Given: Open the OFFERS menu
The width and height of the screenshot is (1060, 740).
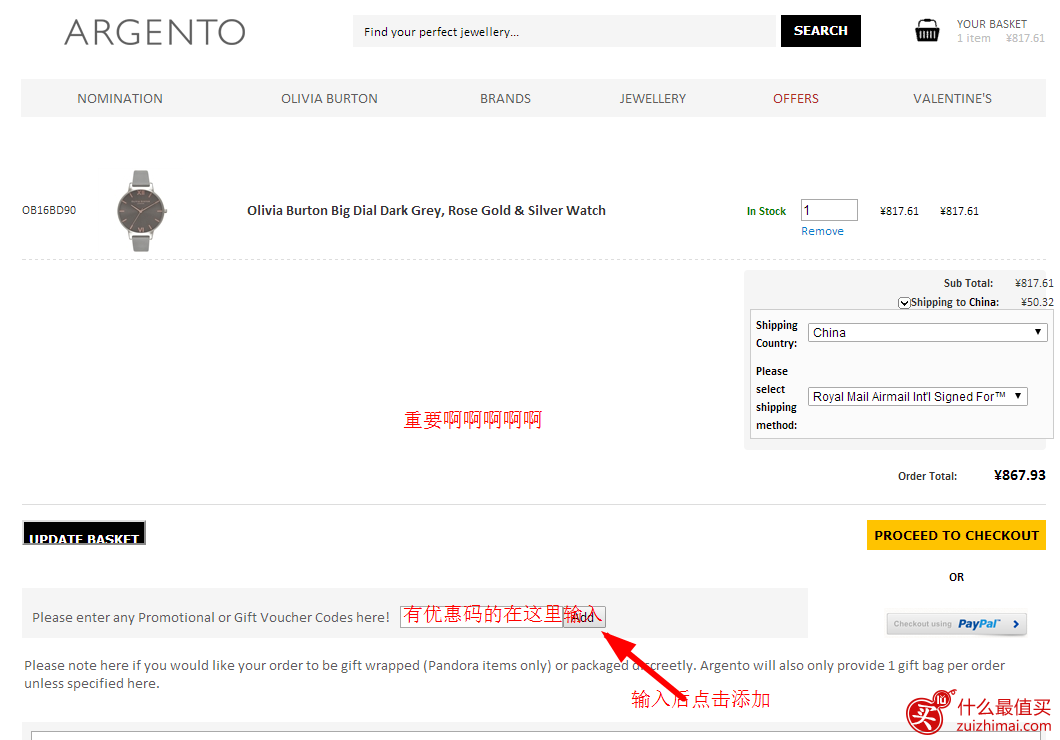Looking at the screenshot, I should click(796, 99).
